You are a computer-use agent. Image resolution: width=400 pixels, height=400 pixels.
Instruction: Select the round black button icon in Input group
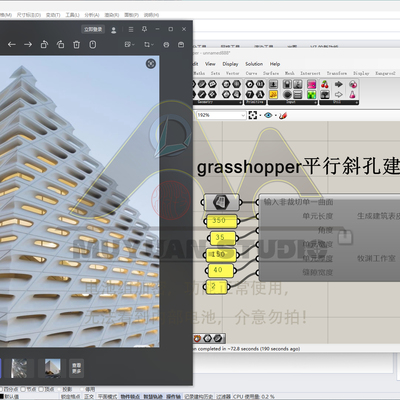point(287,95)
